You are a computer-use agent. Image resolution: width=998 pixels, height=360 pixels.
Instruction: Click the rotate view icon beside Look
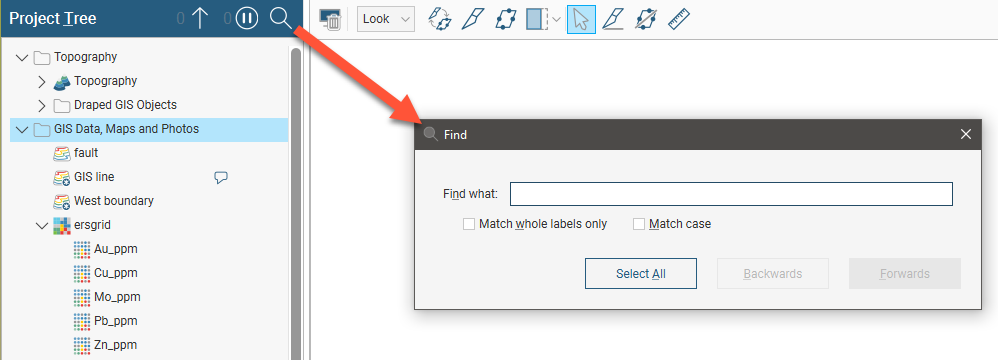coord(439,19)
